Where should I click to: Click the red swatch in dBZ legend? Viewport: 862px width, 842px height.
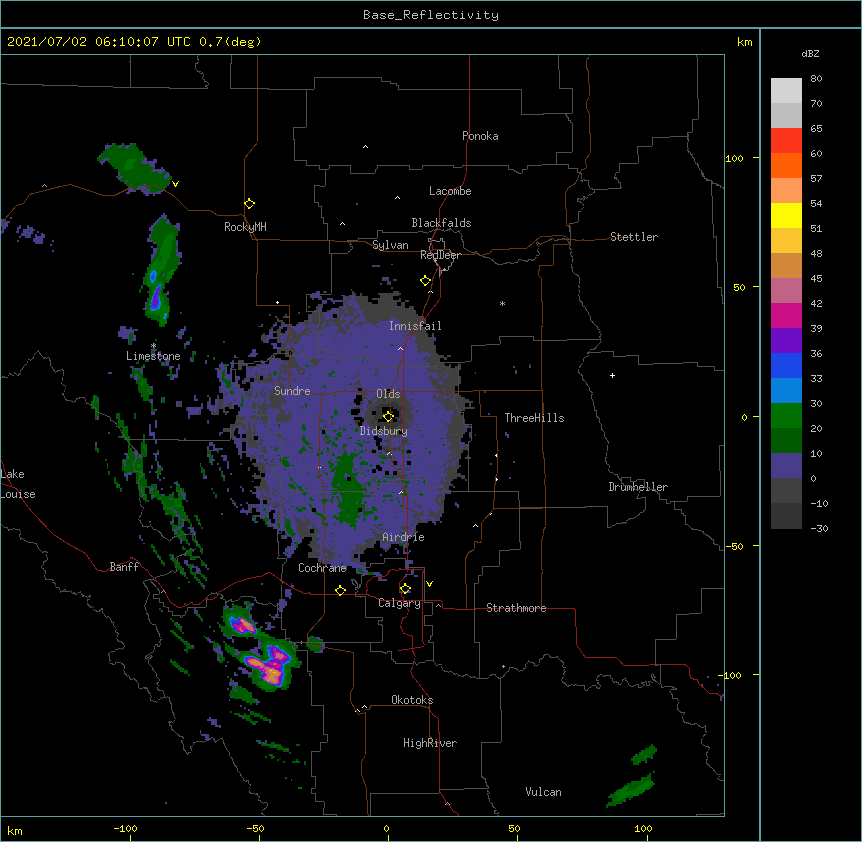[x=786, y=141]
